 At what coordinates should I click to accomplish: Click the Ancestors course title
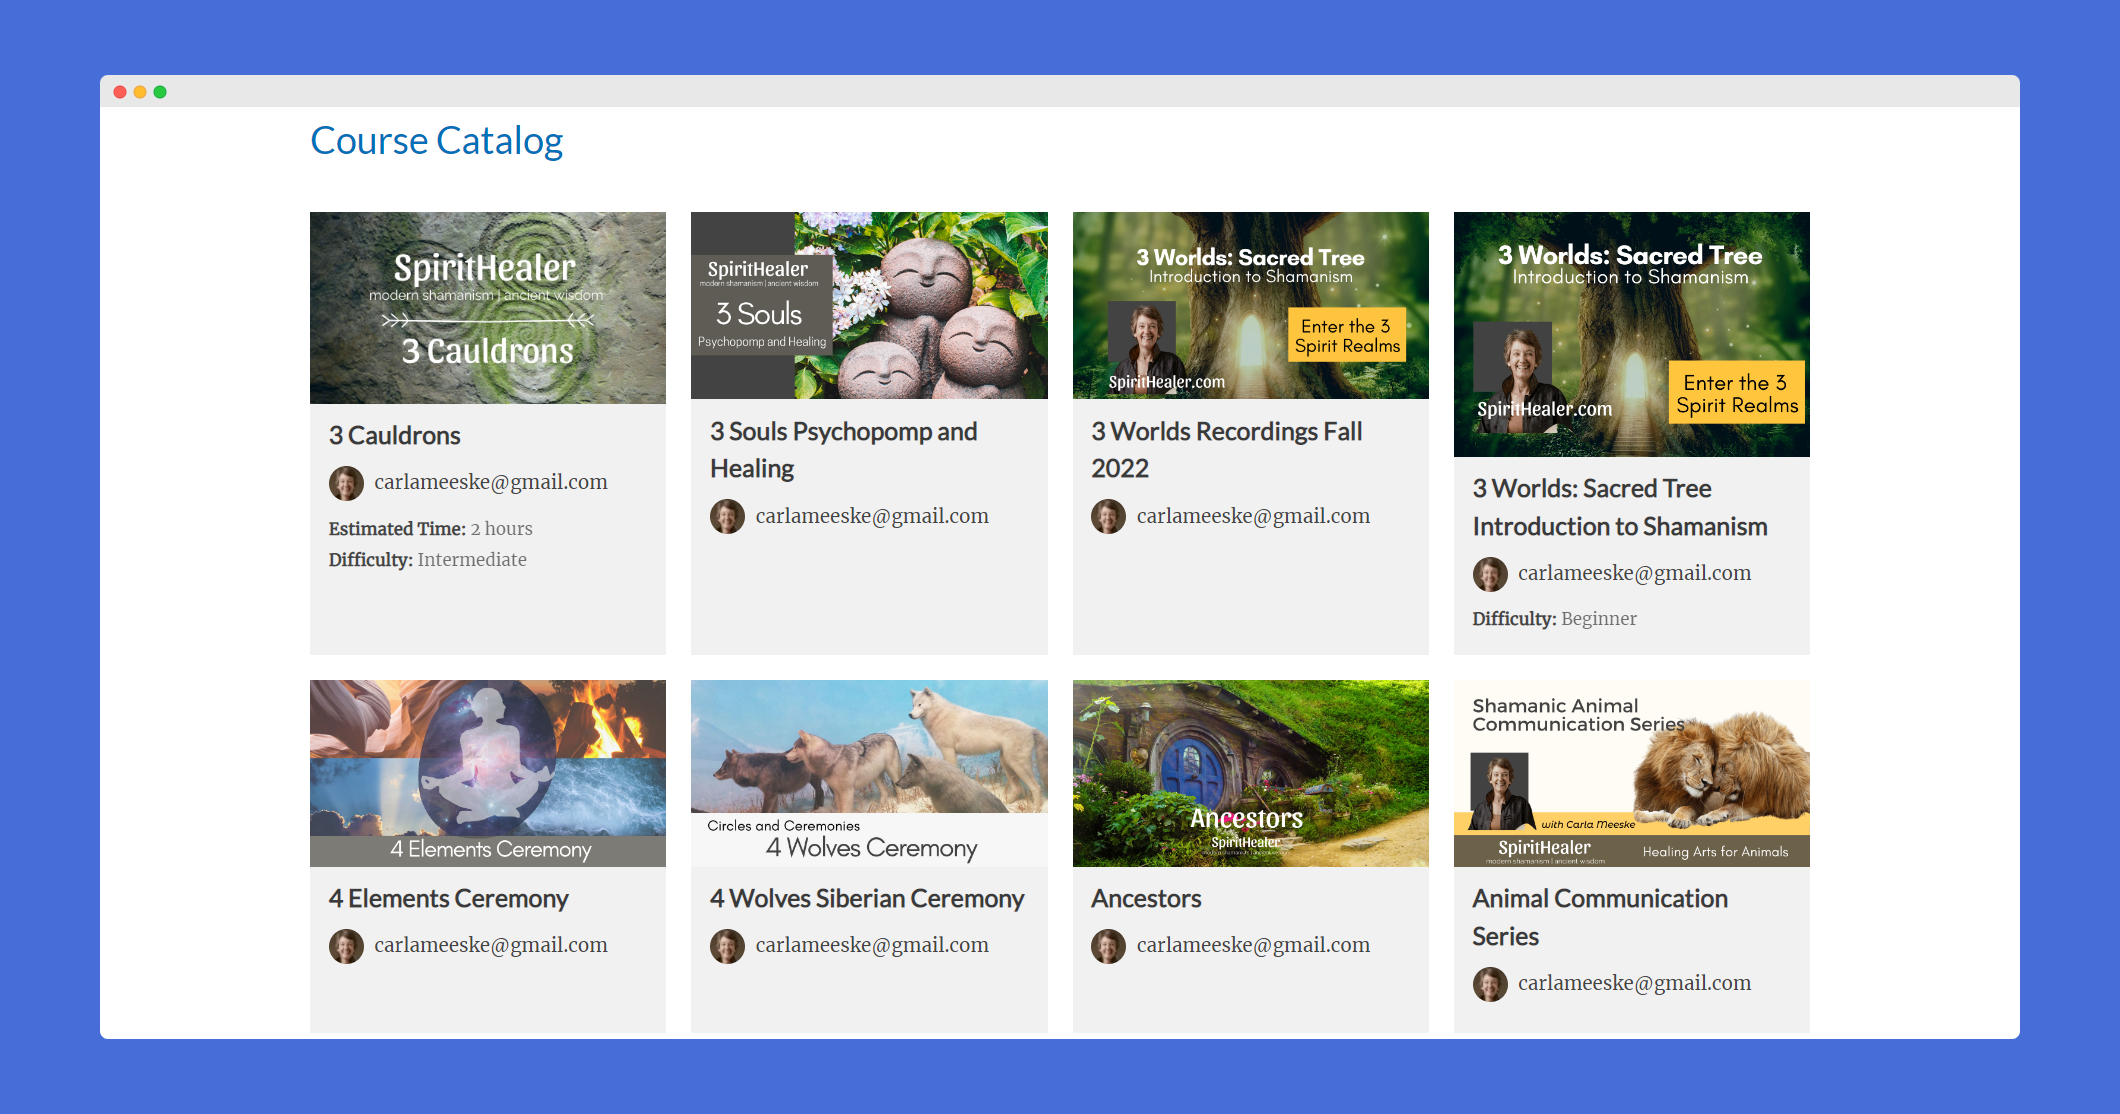1146,899
